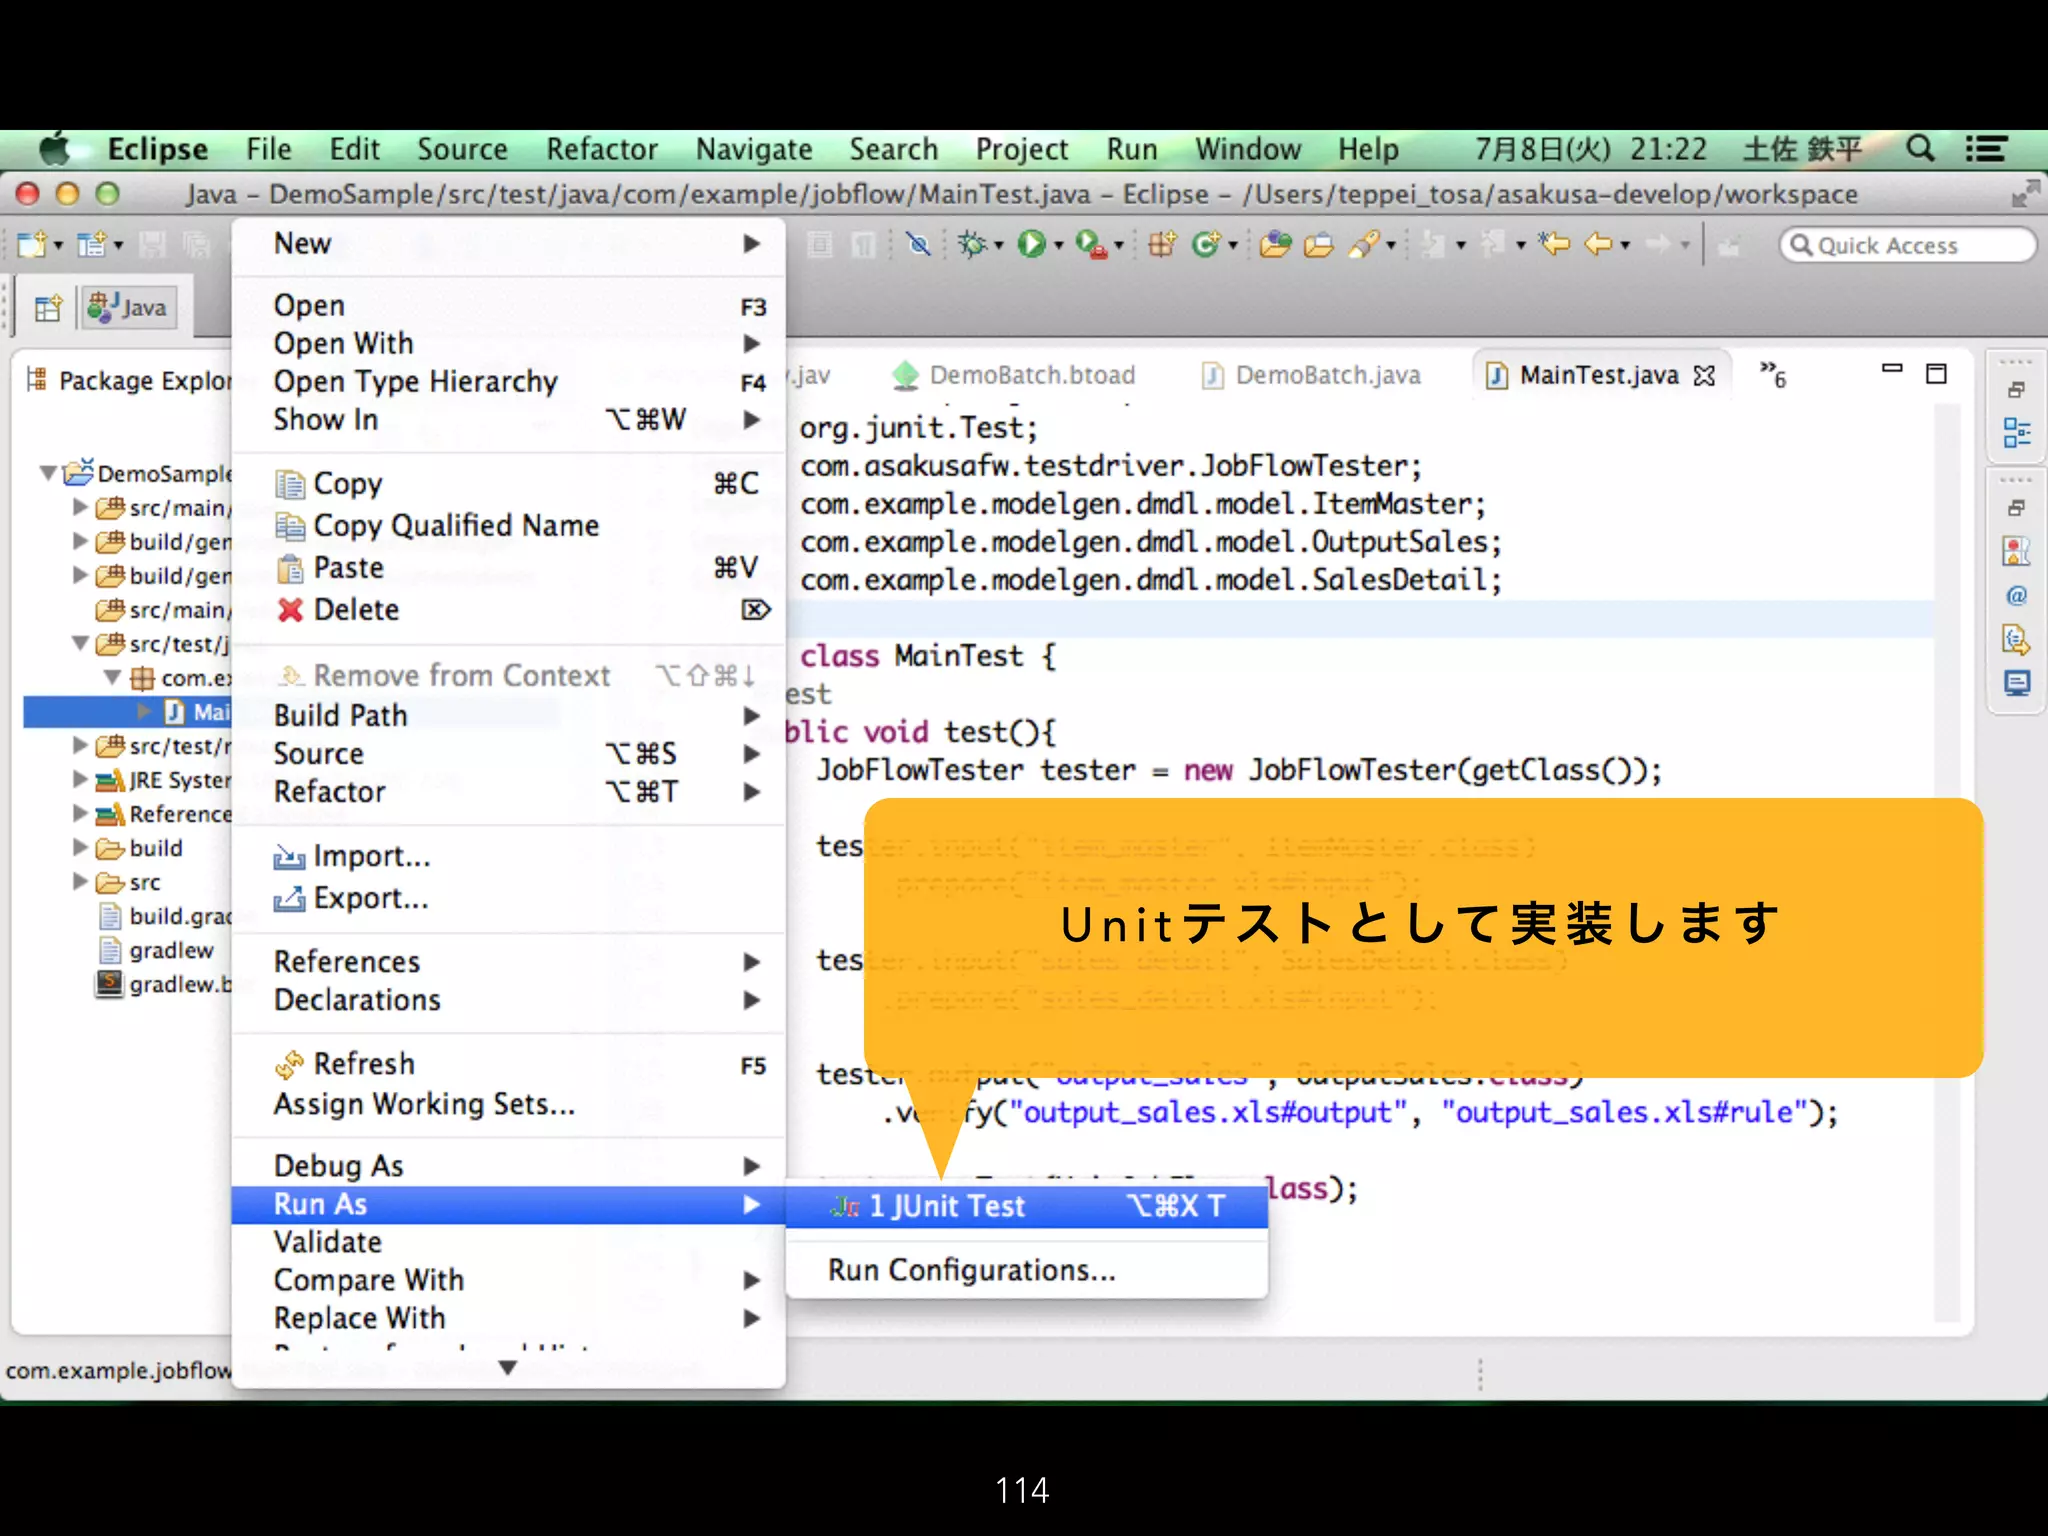The height and width of the screenshot is (1536, 2048).
Task: Click the New Java Class icon
Action: coord(1207,244)
